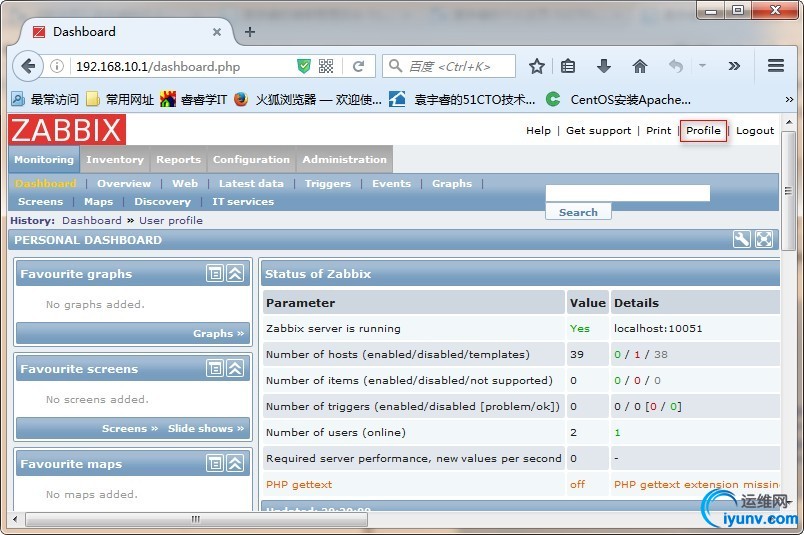Open dropdown arrow next to undo icon
804x535 pixels.
point(702,66)
